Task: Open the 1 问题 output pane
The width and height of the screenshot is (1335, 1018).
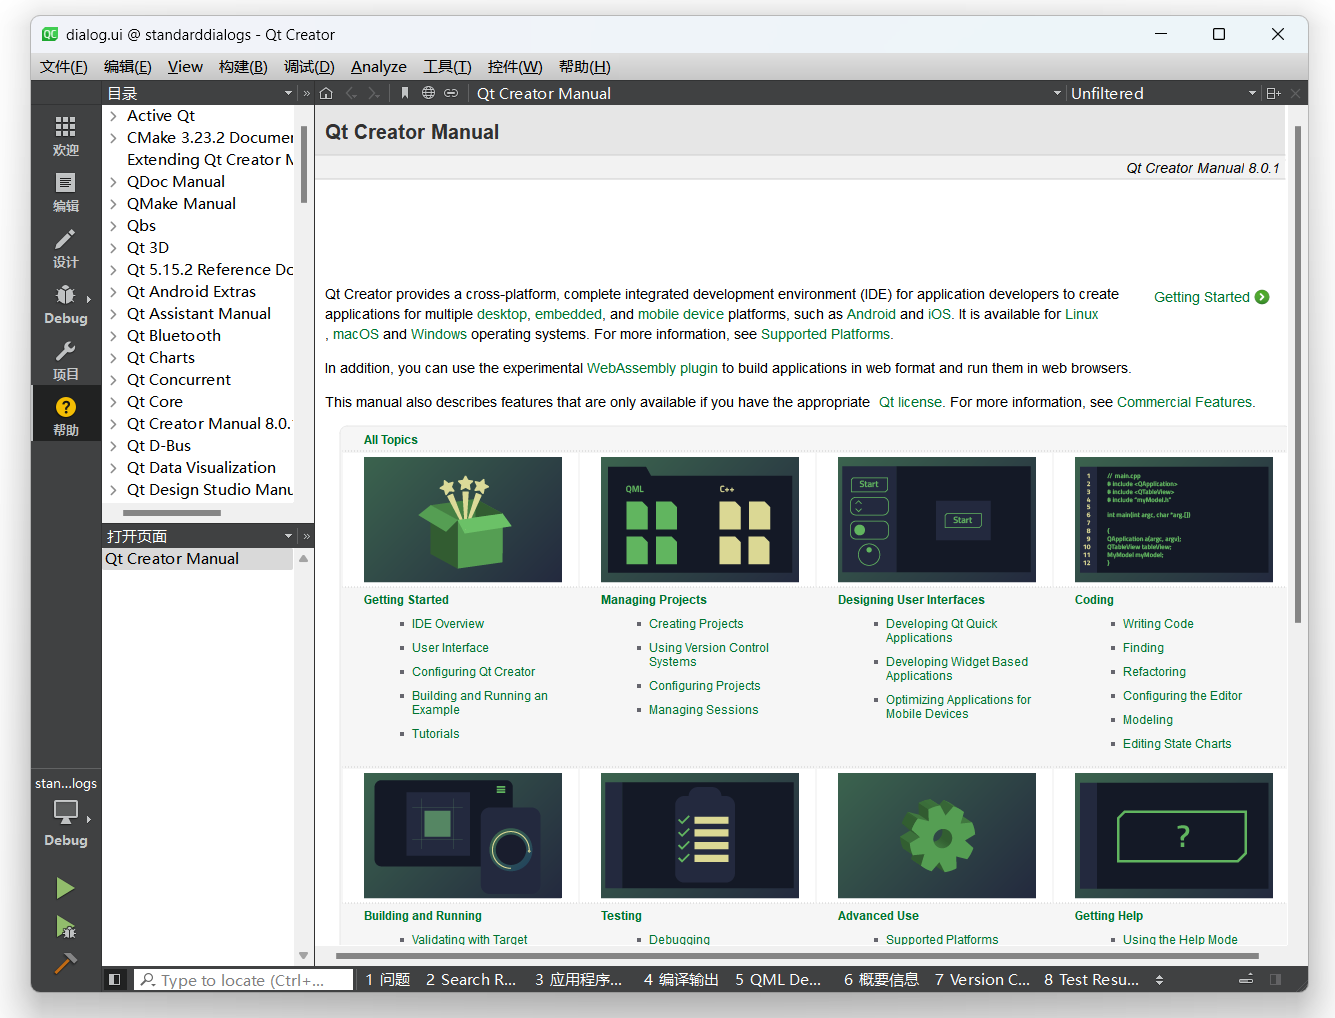Action: (x=388, y=980)
